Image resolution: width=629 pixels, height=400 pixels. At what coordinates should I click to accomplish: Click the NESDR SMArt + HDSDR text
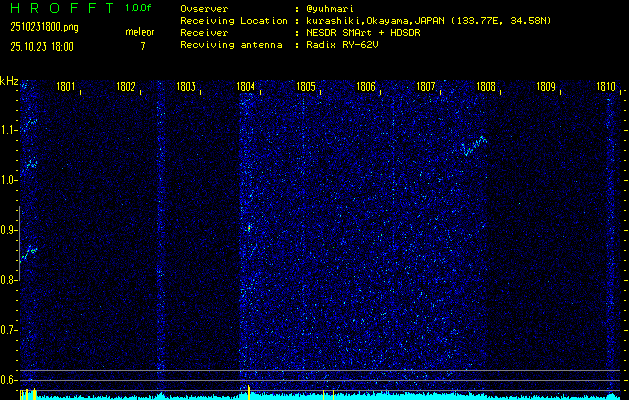(x=363, y=33)
